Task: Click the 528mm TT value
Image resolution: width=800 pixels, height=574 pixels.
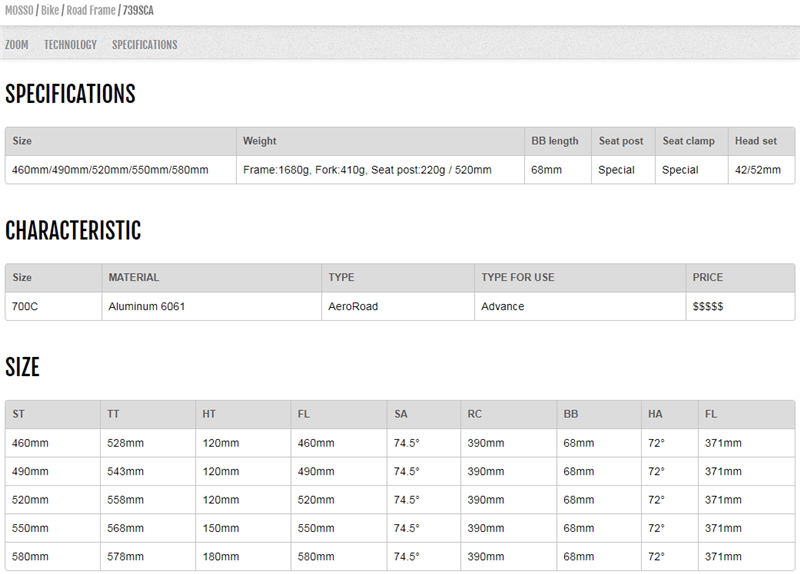Action: [x=148, y=443]
